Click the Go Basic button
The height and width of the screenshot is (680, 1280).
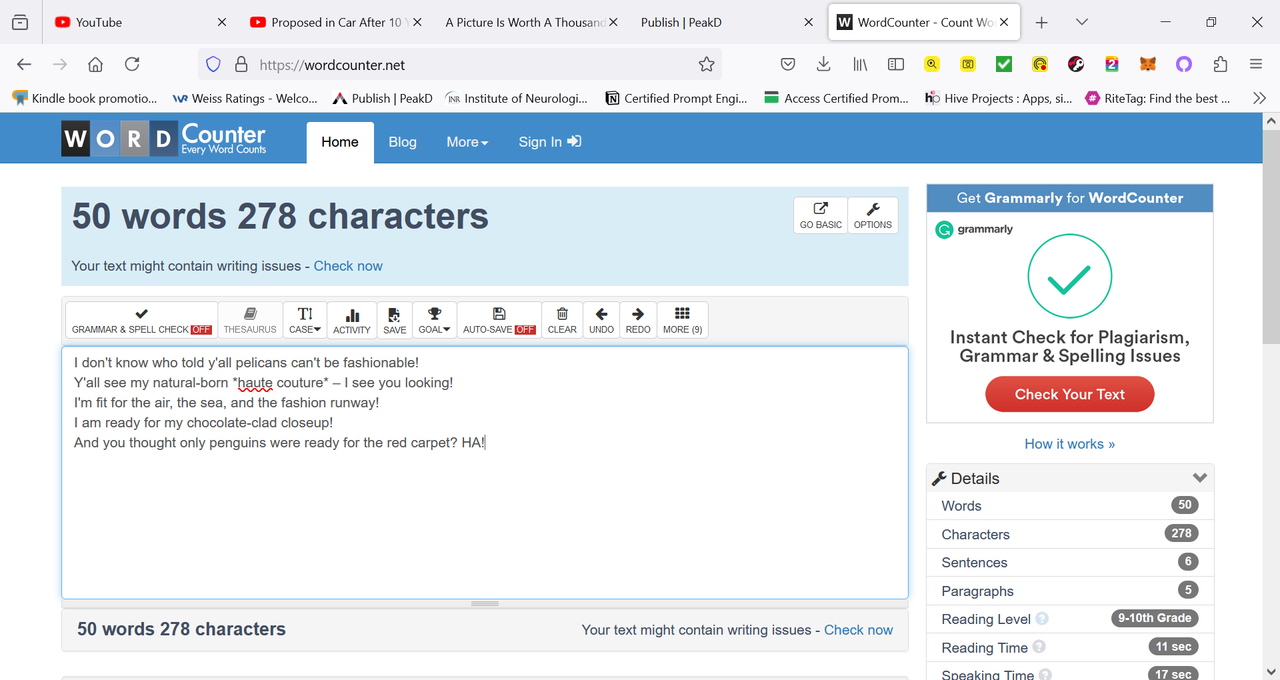(821, 215)
